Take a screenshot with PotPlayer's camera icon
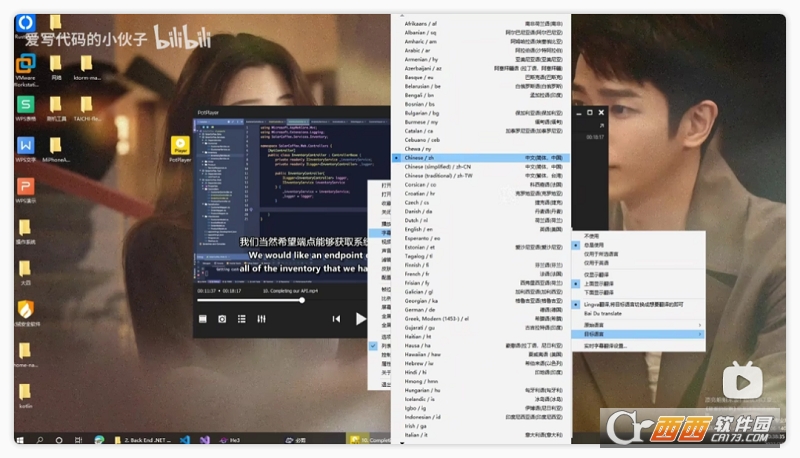The height and width of the screenshot is (458, 800). click(x=222, y=319)
